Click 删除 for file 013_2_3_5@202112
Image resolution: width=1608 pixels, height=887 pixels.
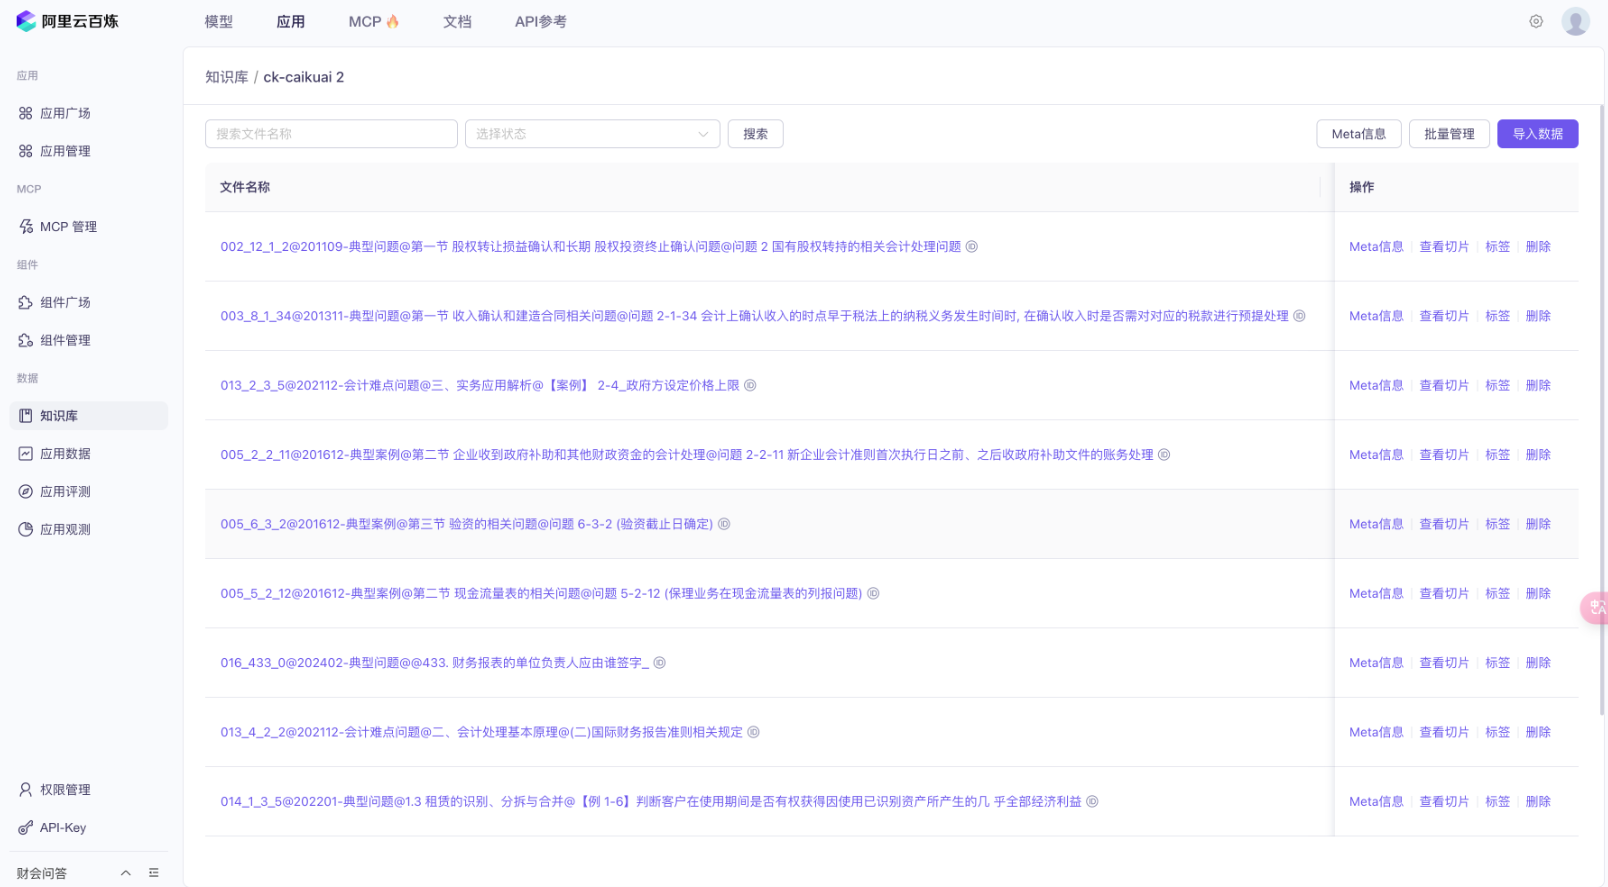coord(1538,386)
